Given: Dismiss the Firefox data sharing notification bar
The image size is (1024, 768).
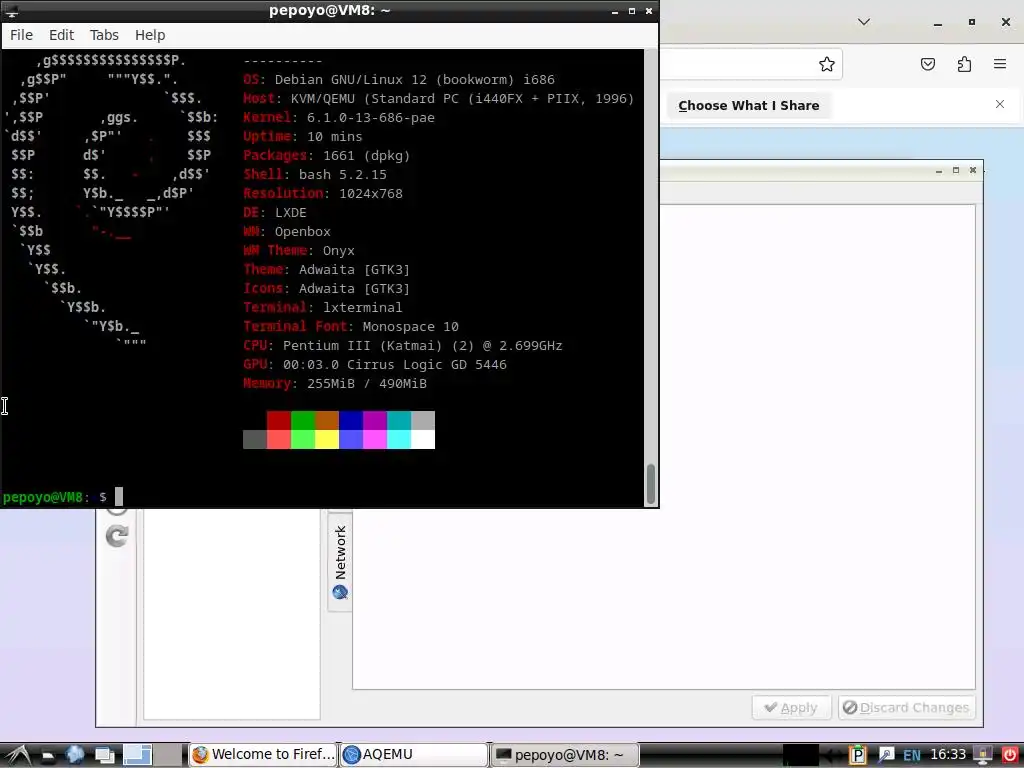Looking at the screenshot, I should pyautogui.click(x=999, y=104).
